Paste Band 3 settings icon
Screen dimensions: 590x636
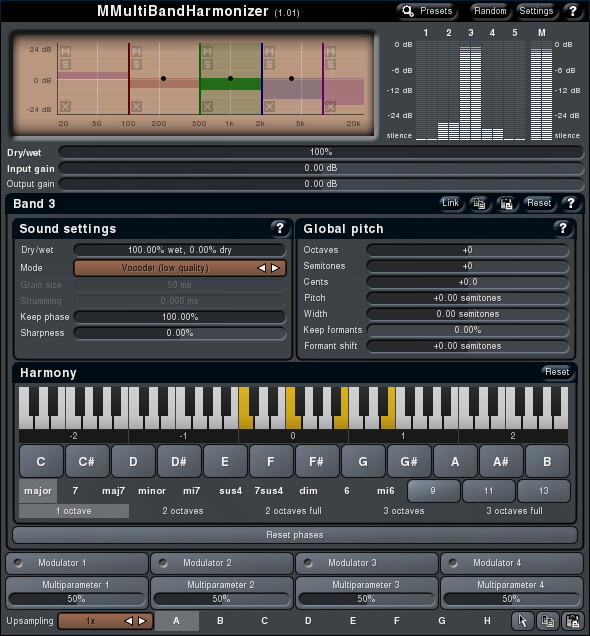point(506,203)
